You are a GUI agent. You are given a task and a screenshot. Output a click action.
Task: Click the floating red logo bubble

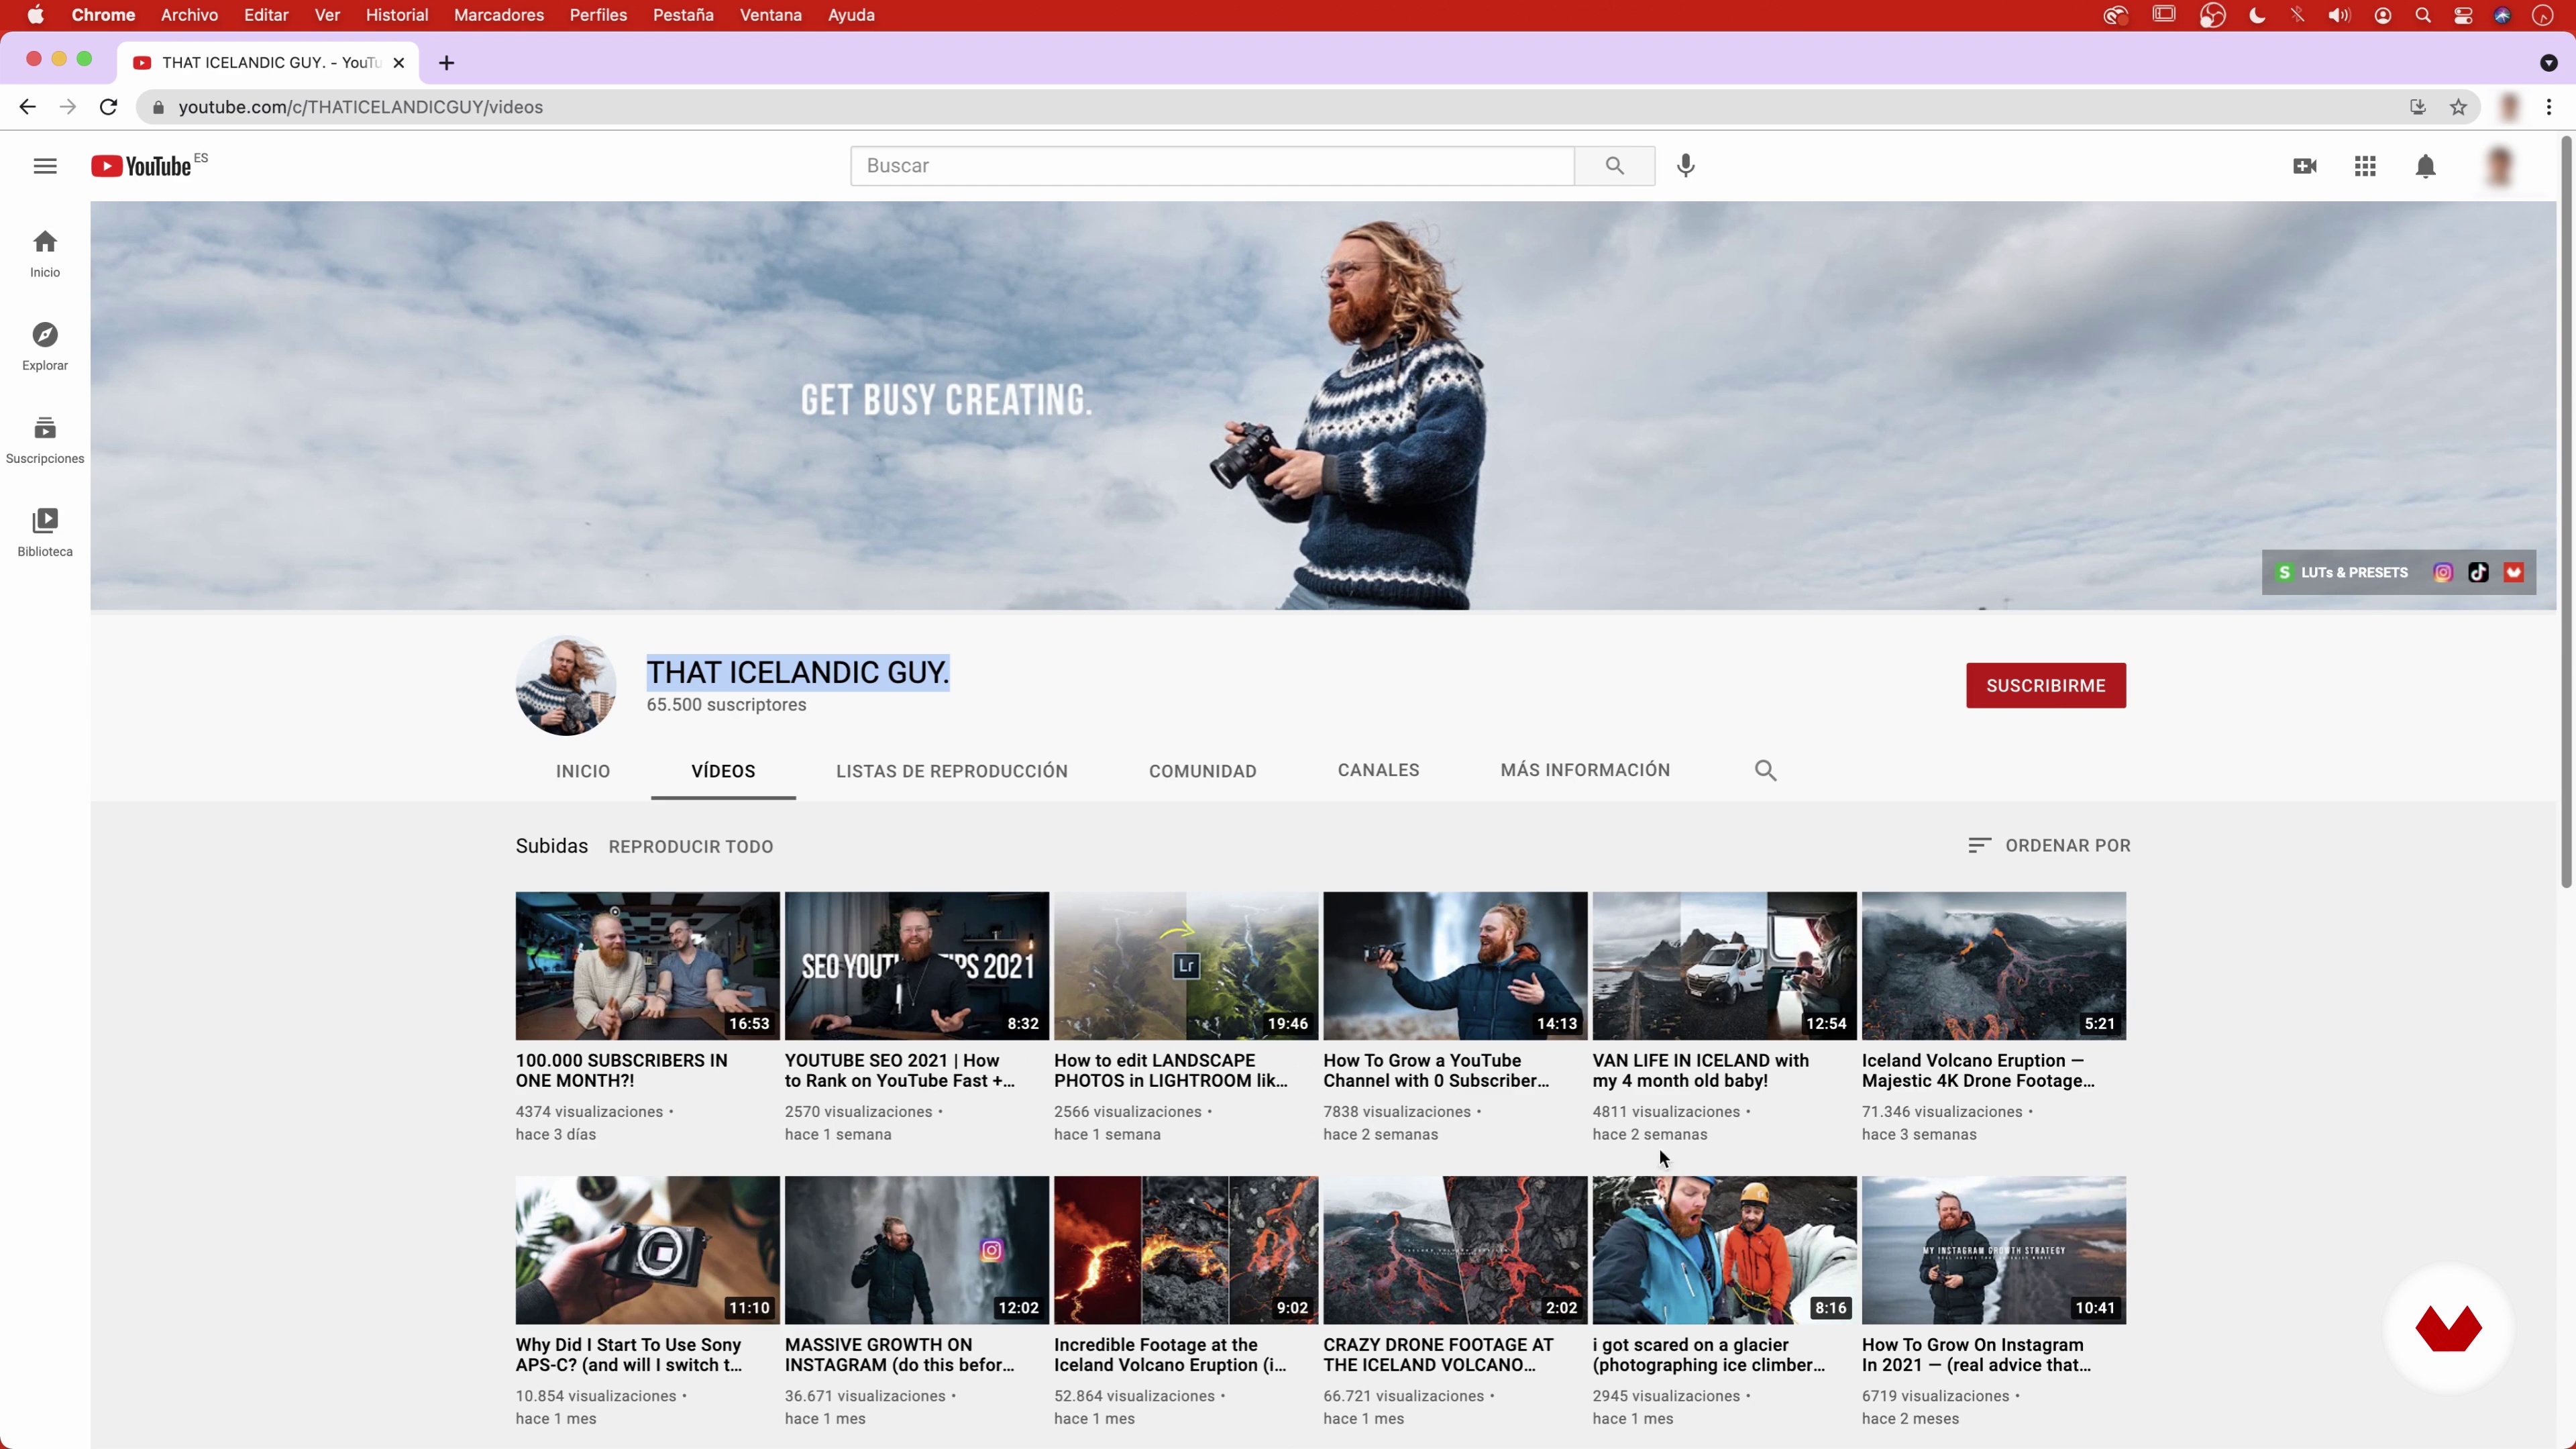coord(2448,1328)
